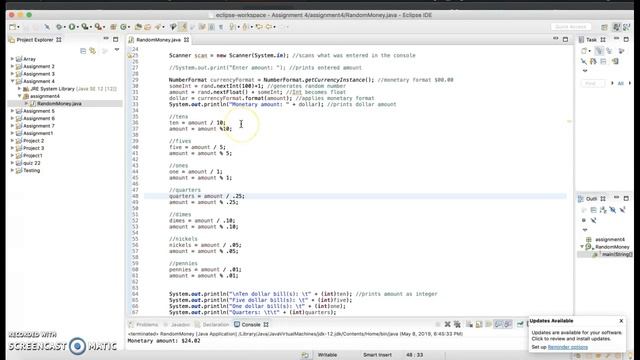Image resolution: width=640 pixels, height=360 pixels.
Task: Select the RandomMoney.java editor tab
Action: pos(158,40)
